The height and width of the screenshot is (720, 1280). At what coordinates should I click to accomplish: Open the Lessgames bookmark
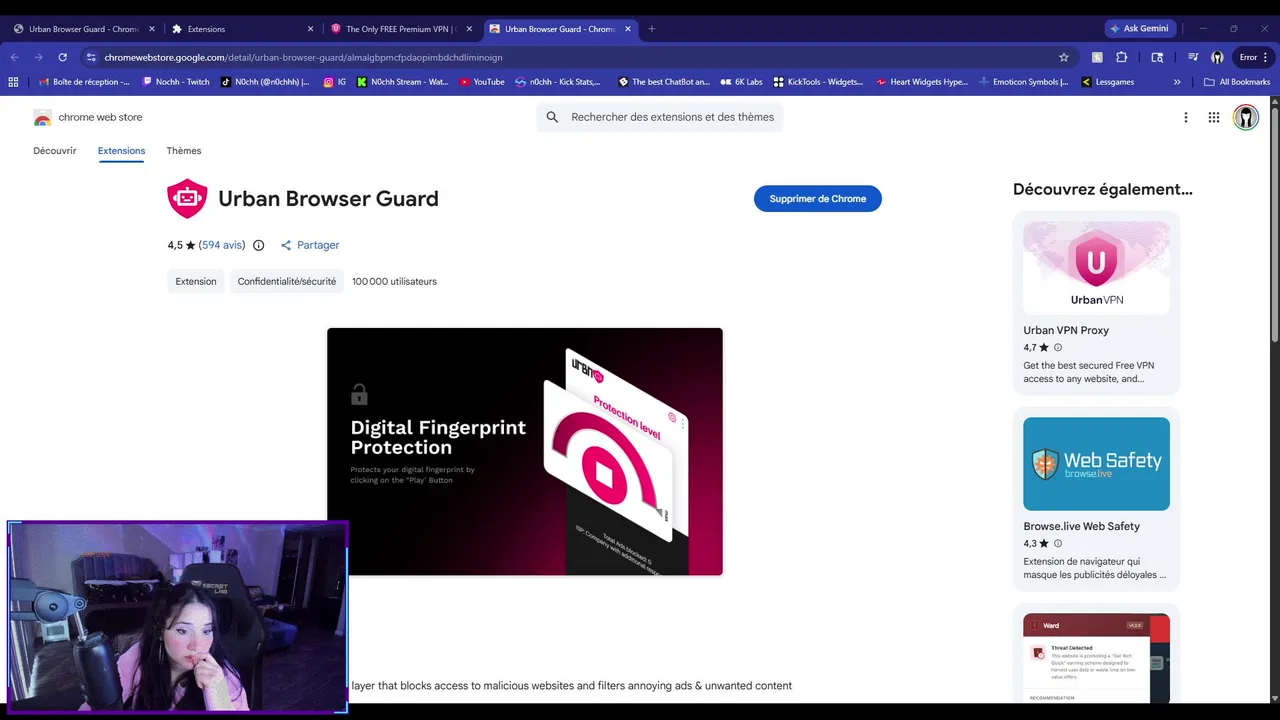[1108, 82]
